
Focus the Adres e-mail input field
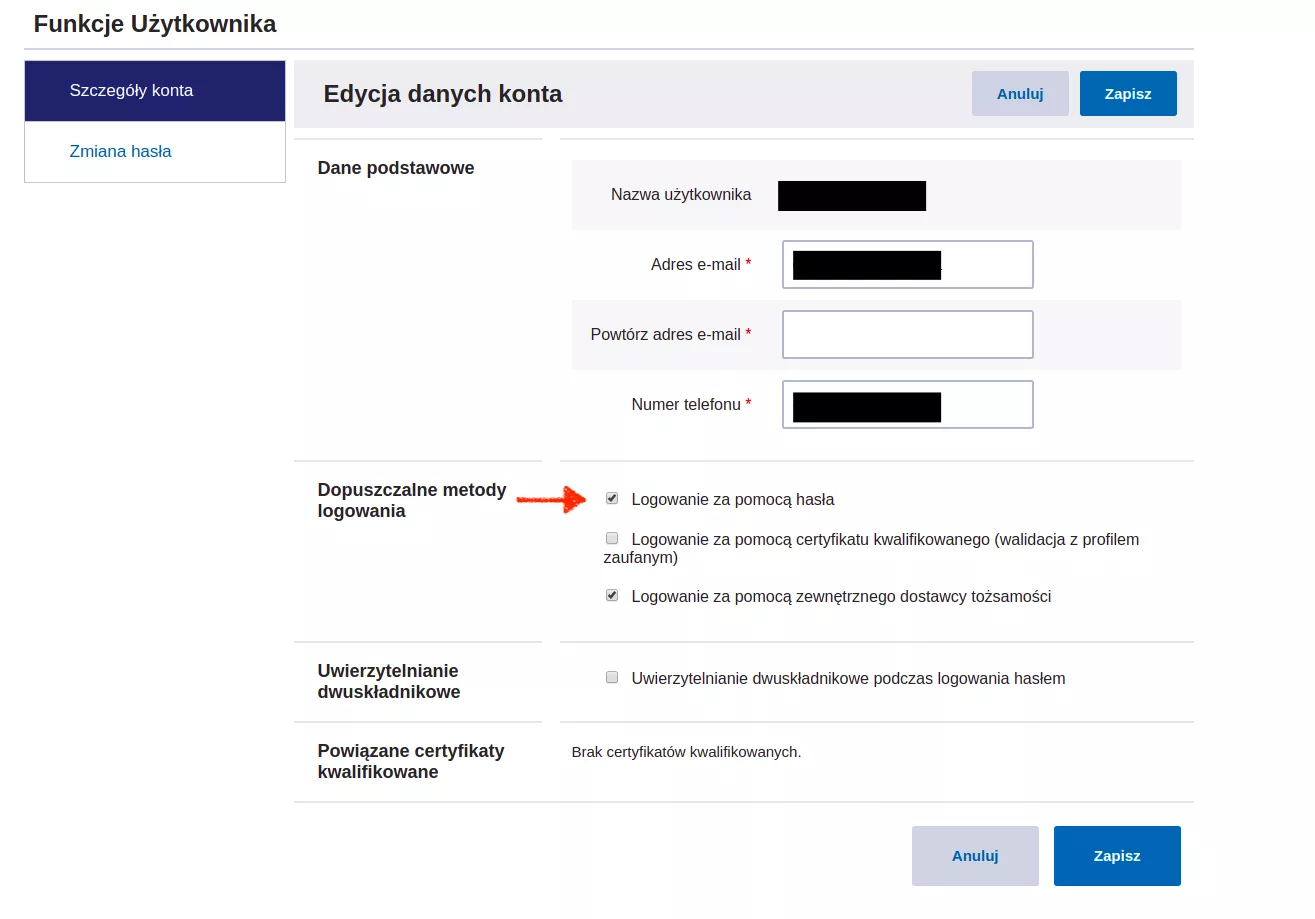point(985,265)
